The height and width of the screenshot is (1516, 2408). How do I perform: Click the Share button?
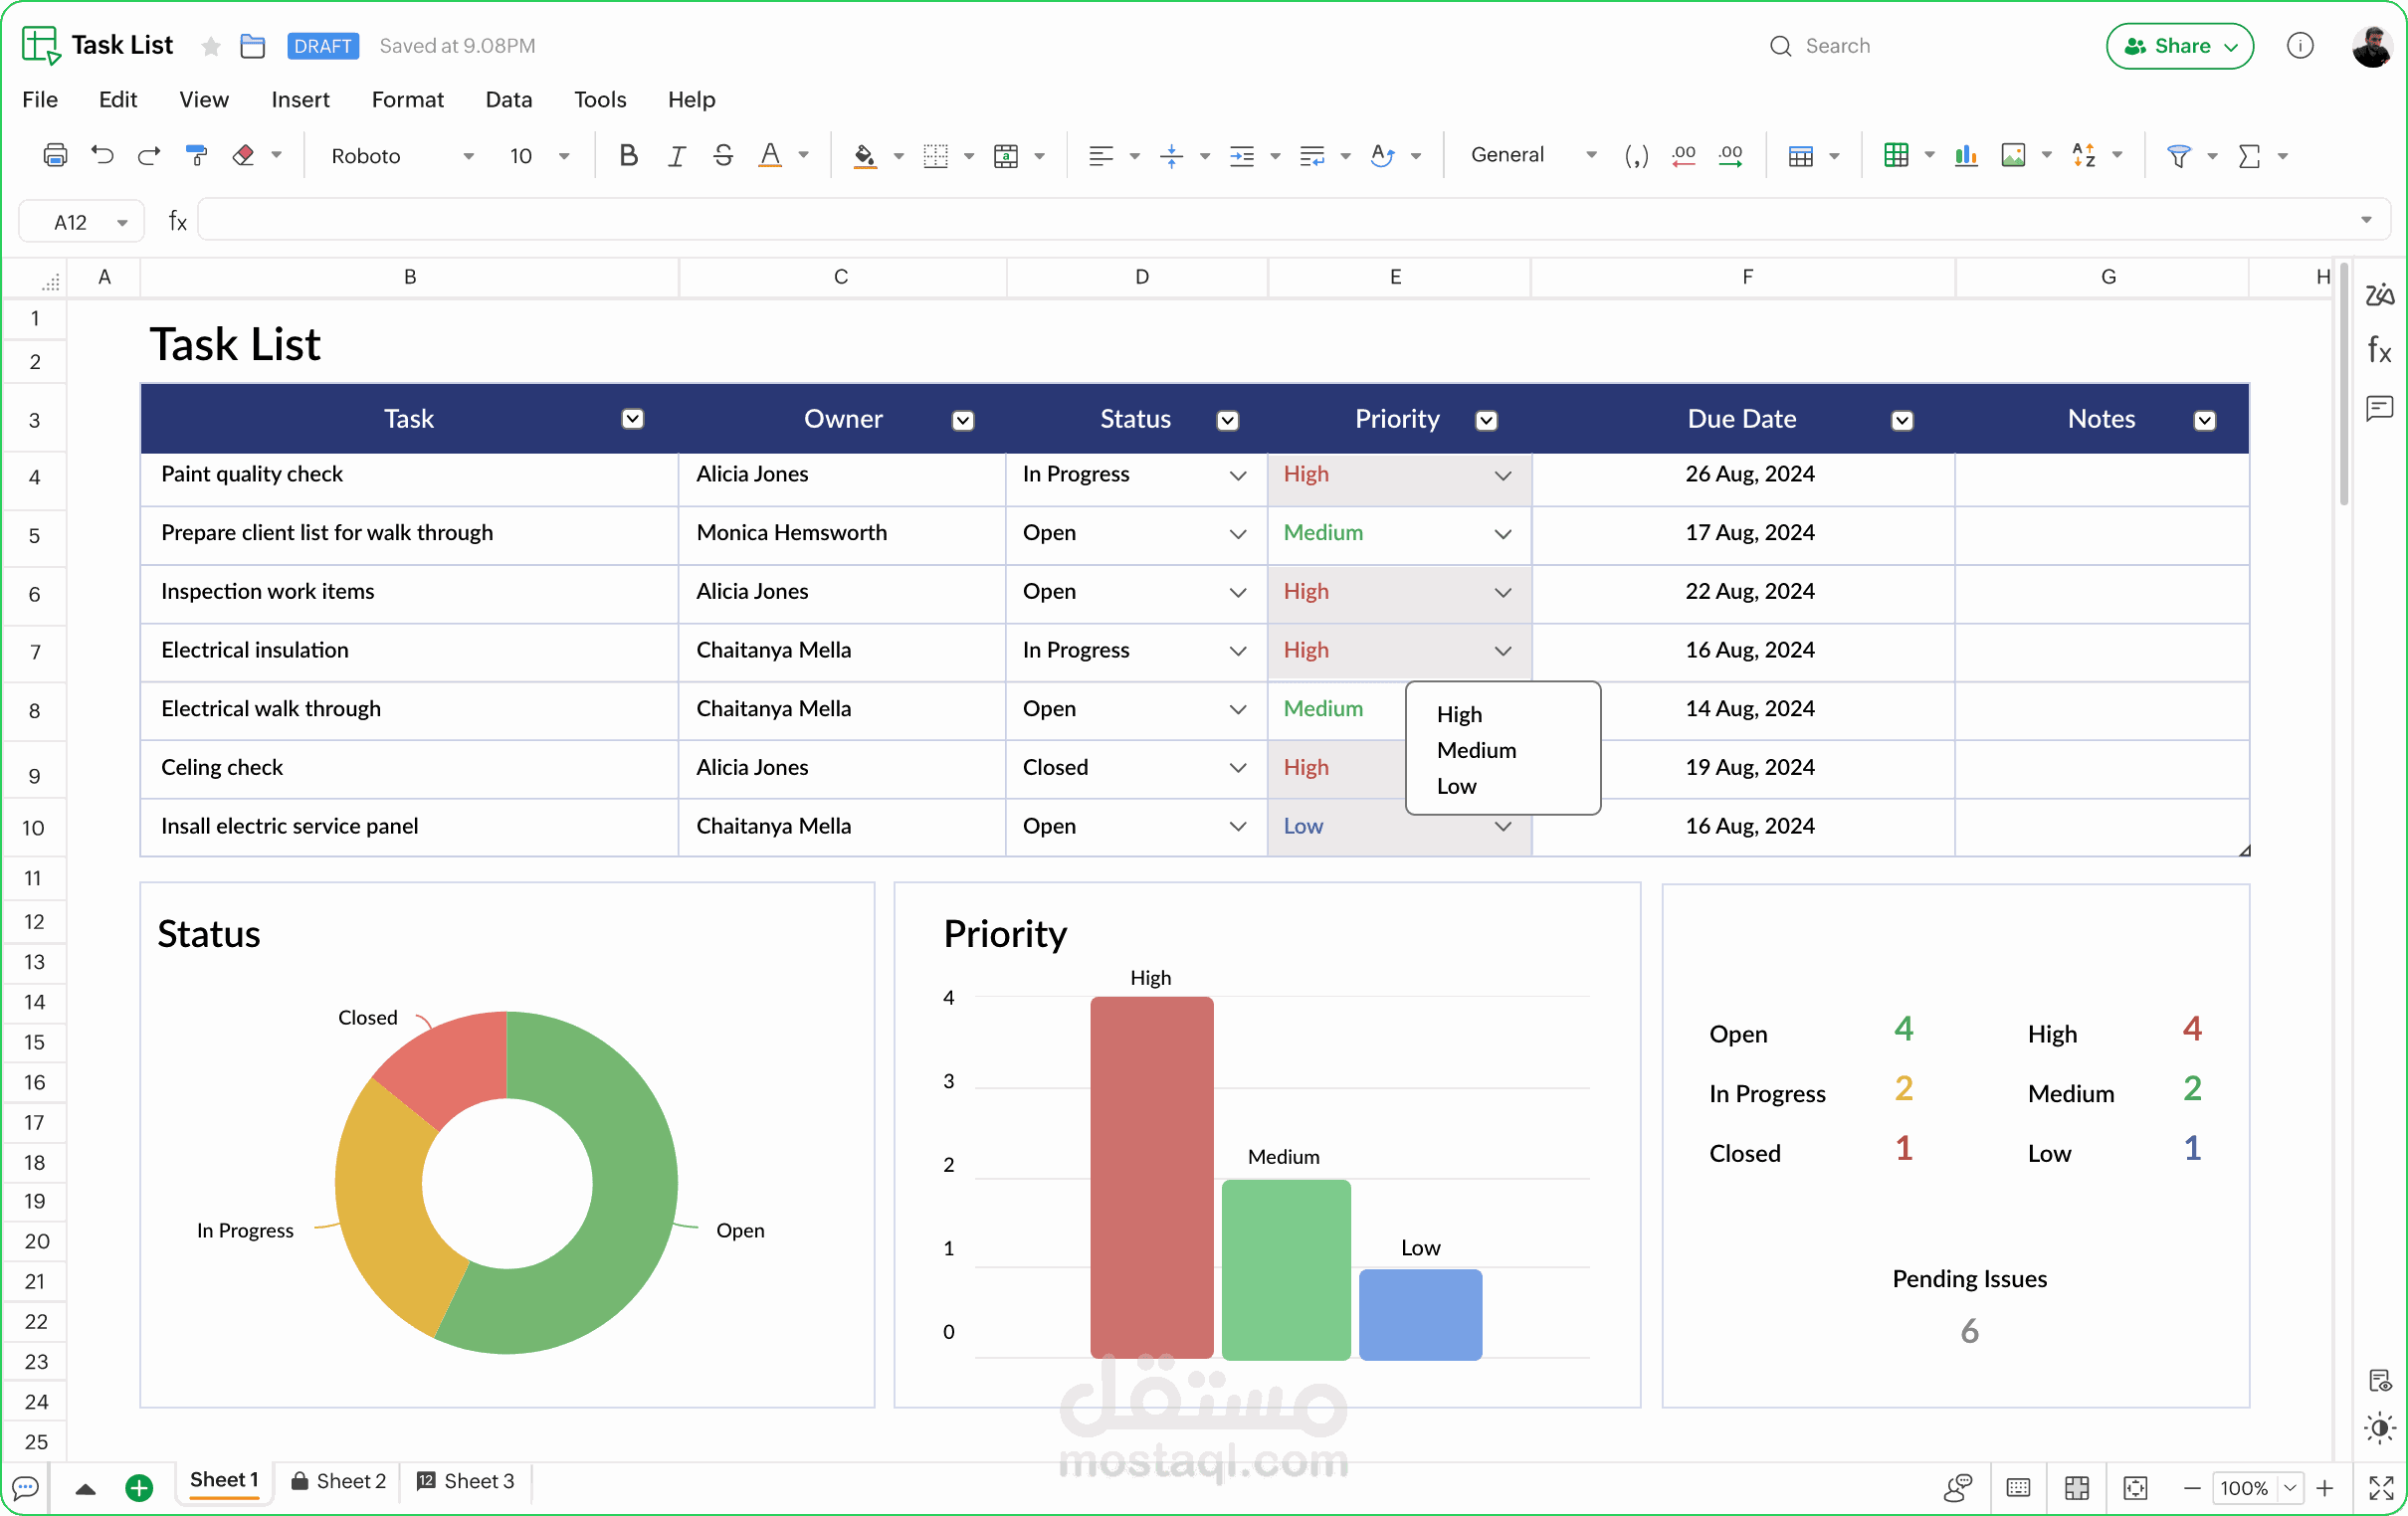[x=2179, y=46]
